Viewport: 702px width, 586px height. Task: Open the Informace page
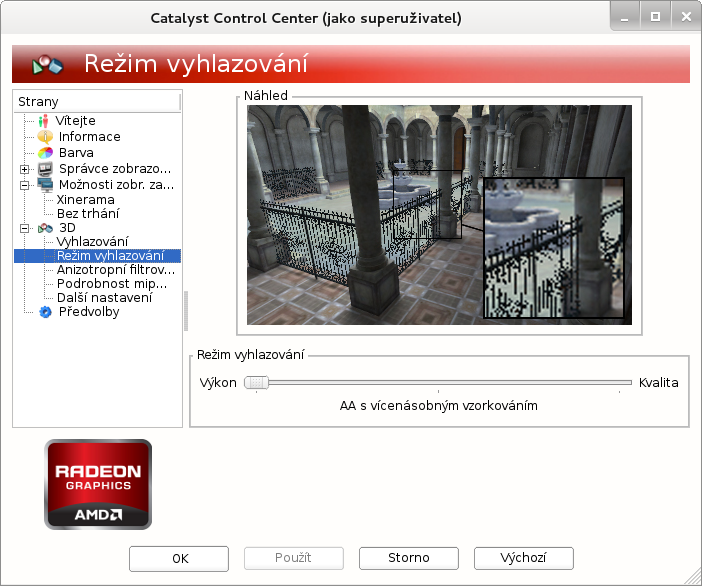[90, 137]
